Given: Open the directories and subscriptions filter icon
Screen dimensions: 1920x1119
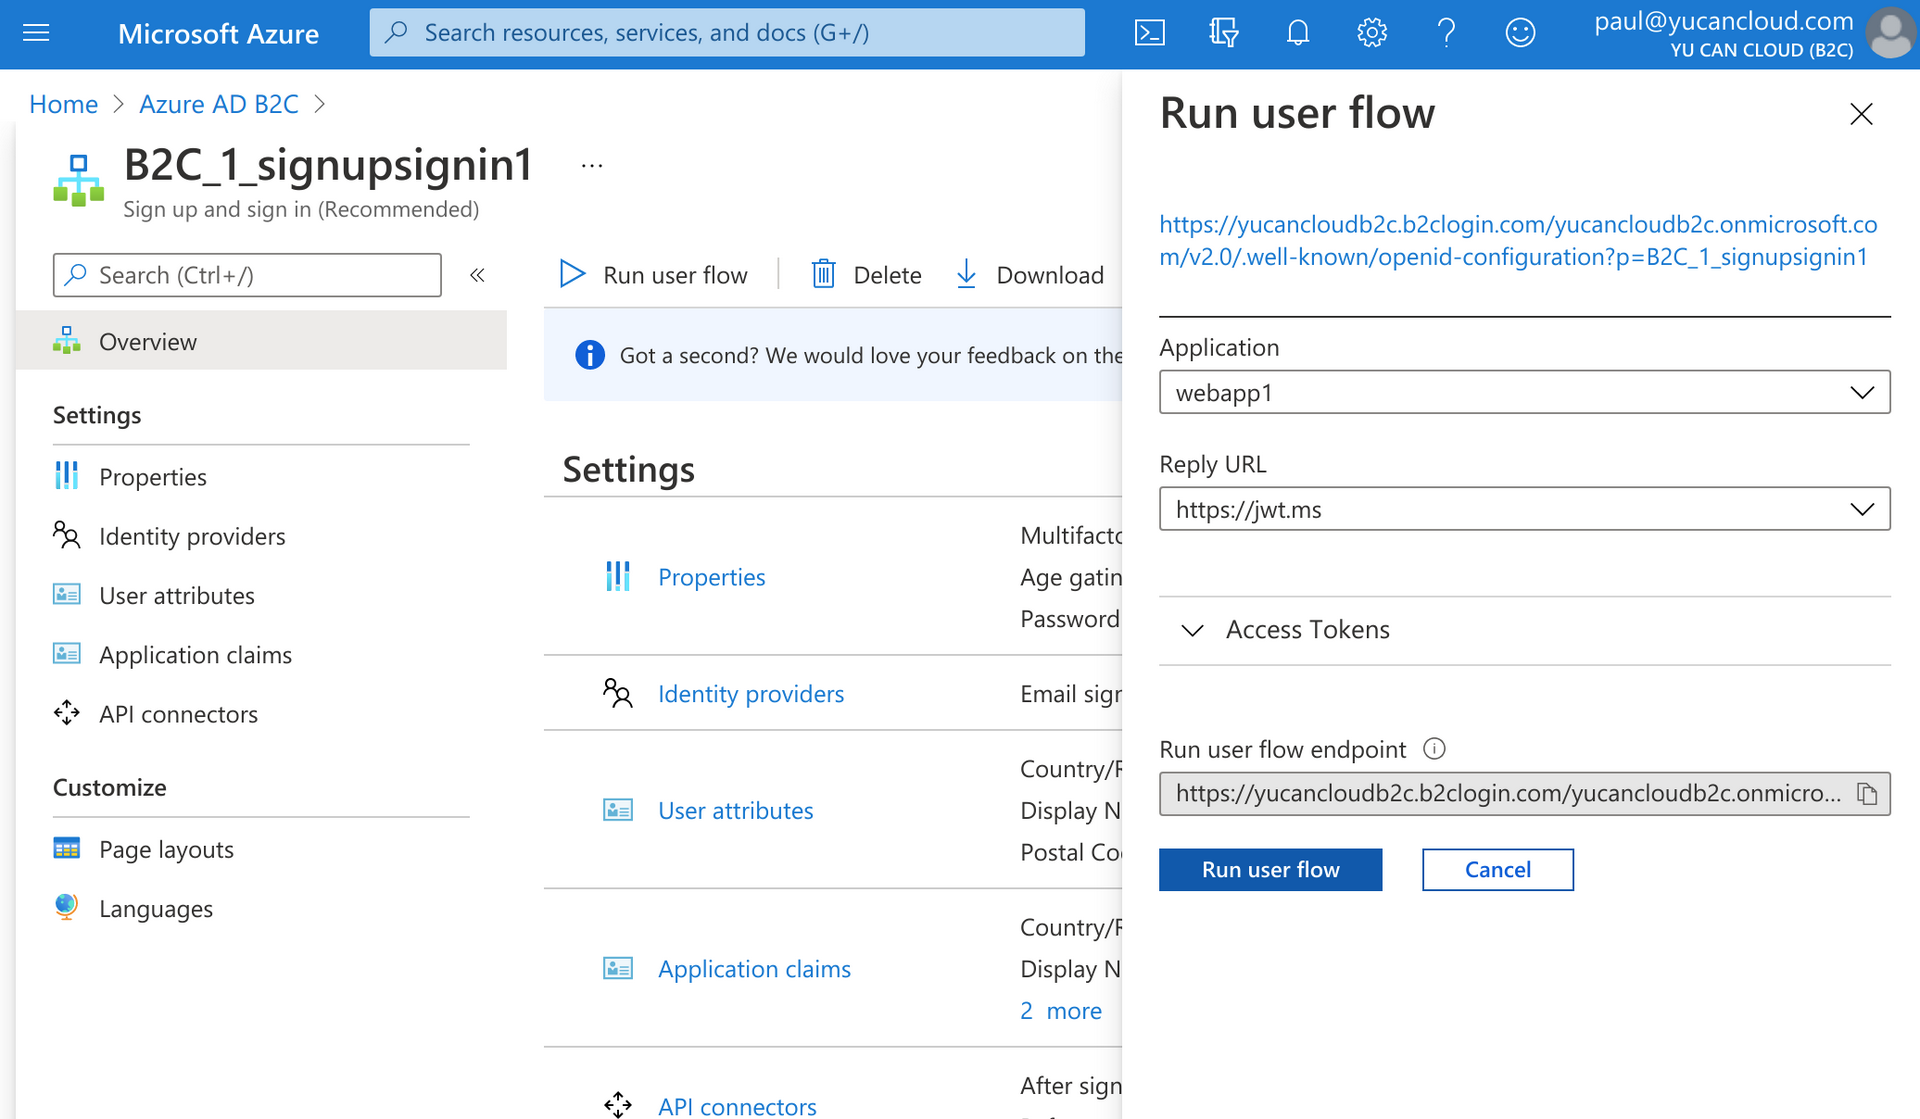Looking at the screenshot, I should (x=1223, y=33).
